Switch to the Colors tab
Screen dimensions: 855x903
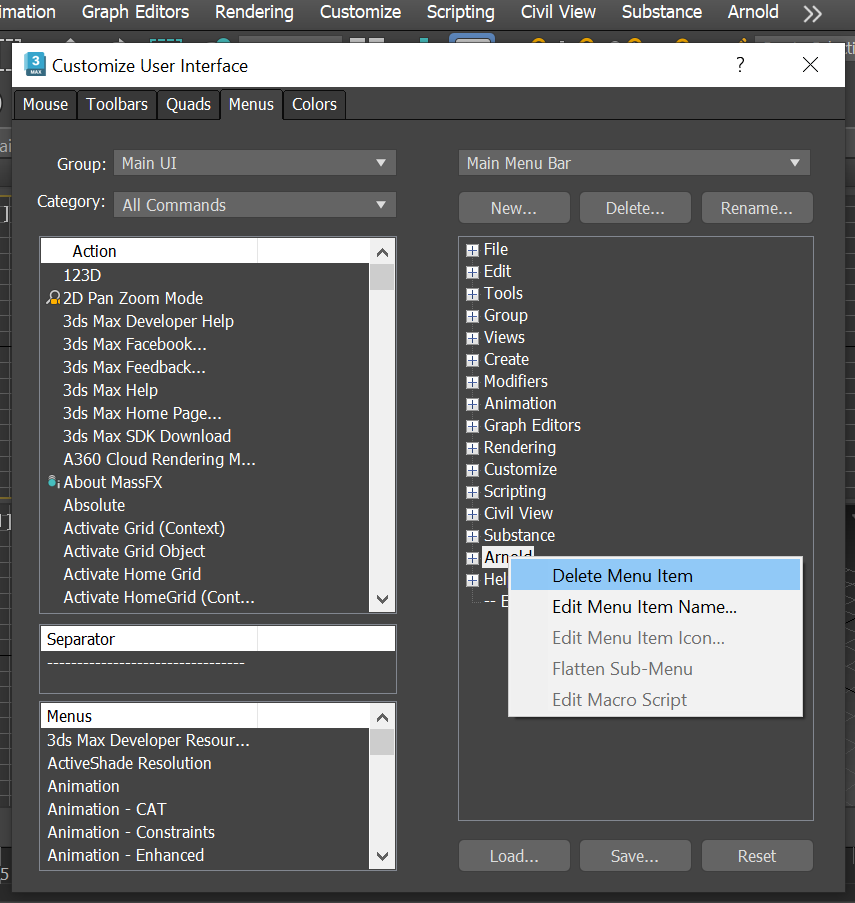[313, 104]
